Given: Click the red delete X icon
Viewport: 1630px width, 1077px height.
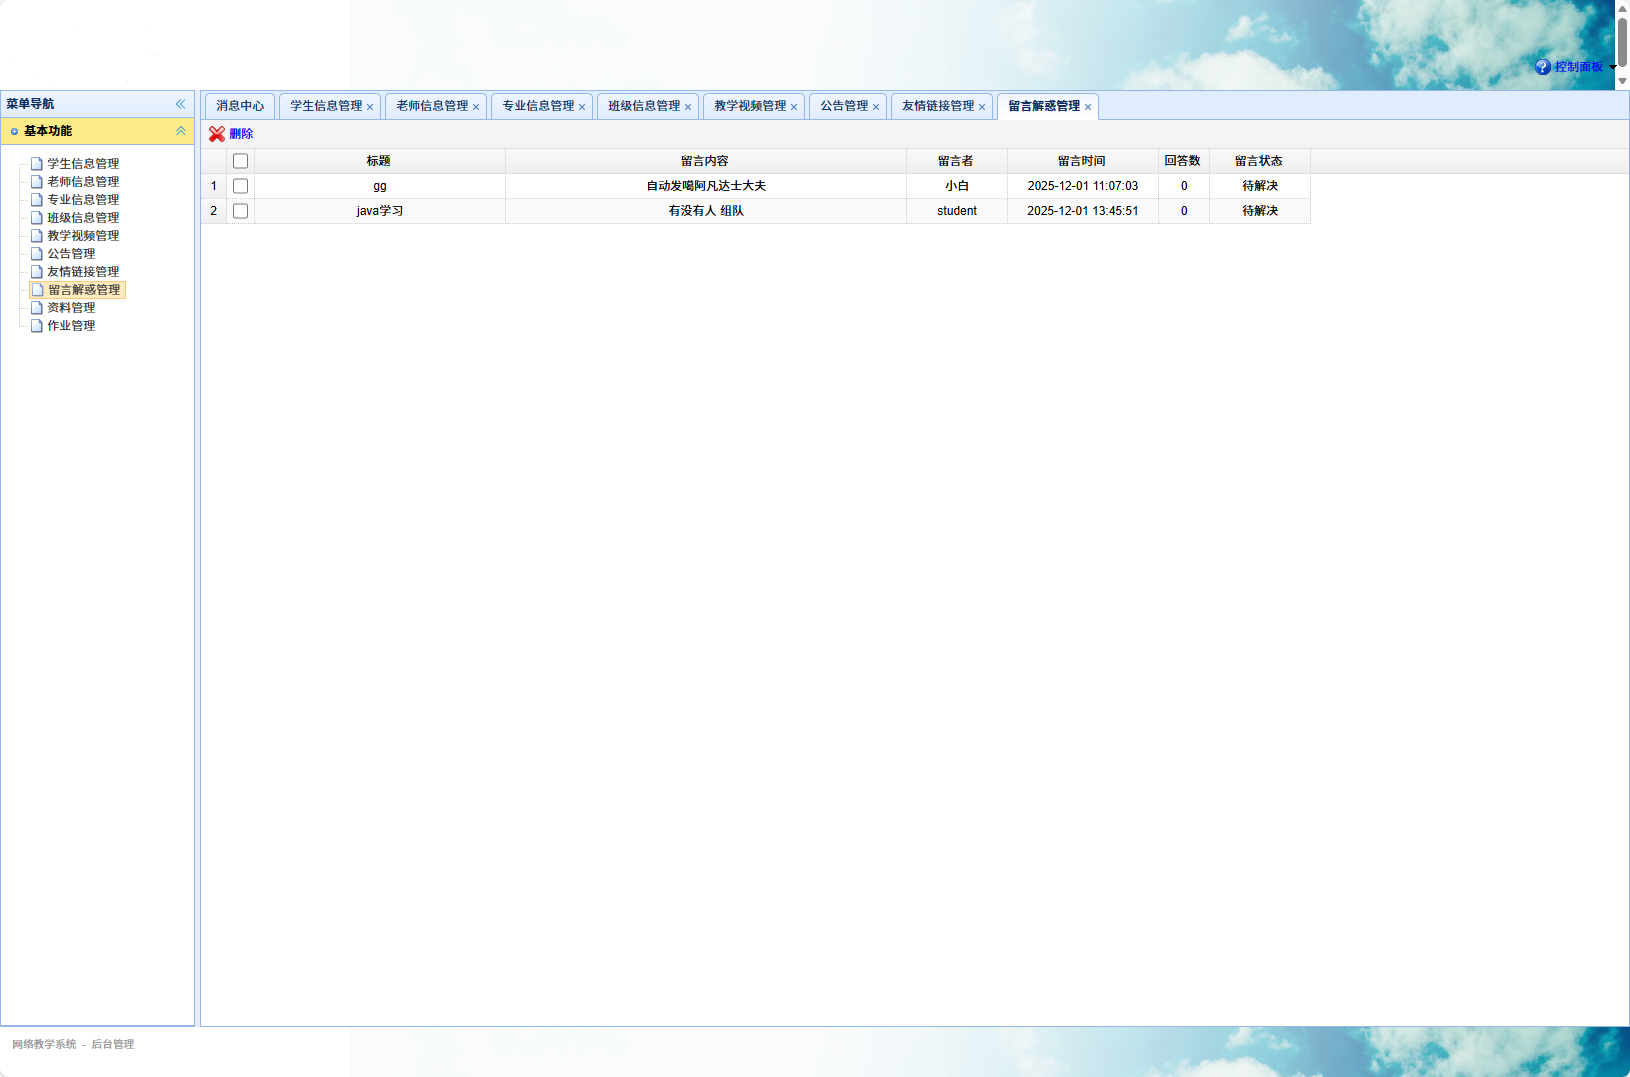Looking at the screenshot, I should coord(217,134).
